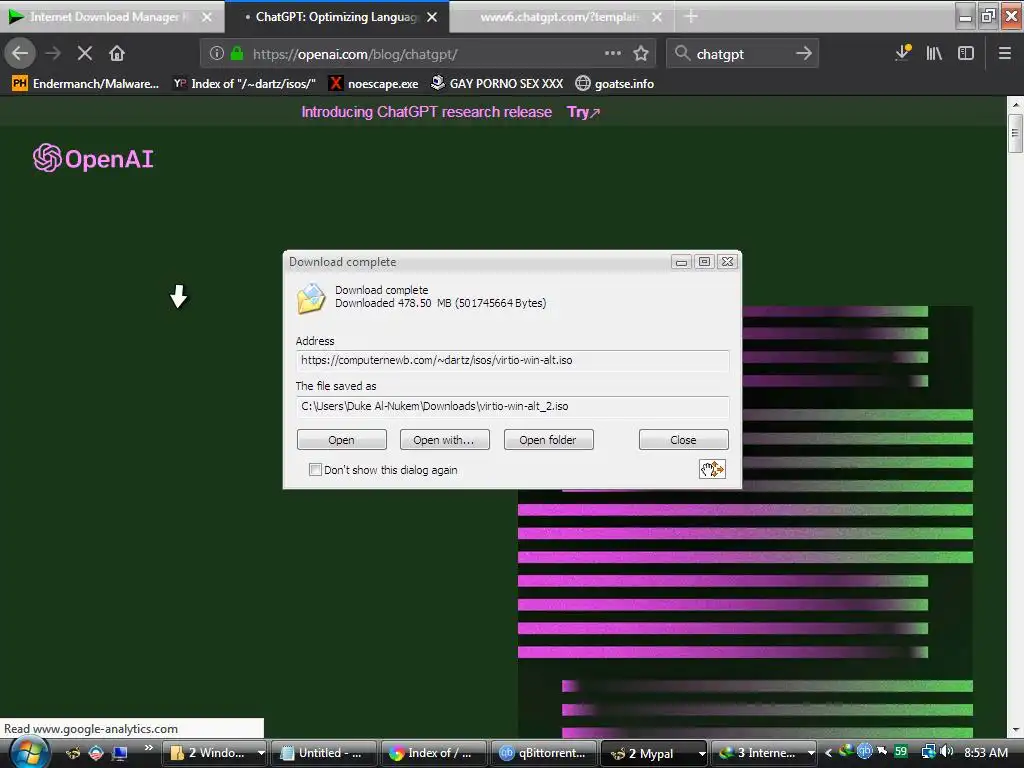
Task: Switch to the ChatGPT Optimizing Language tab
Action: pos(336,17)
